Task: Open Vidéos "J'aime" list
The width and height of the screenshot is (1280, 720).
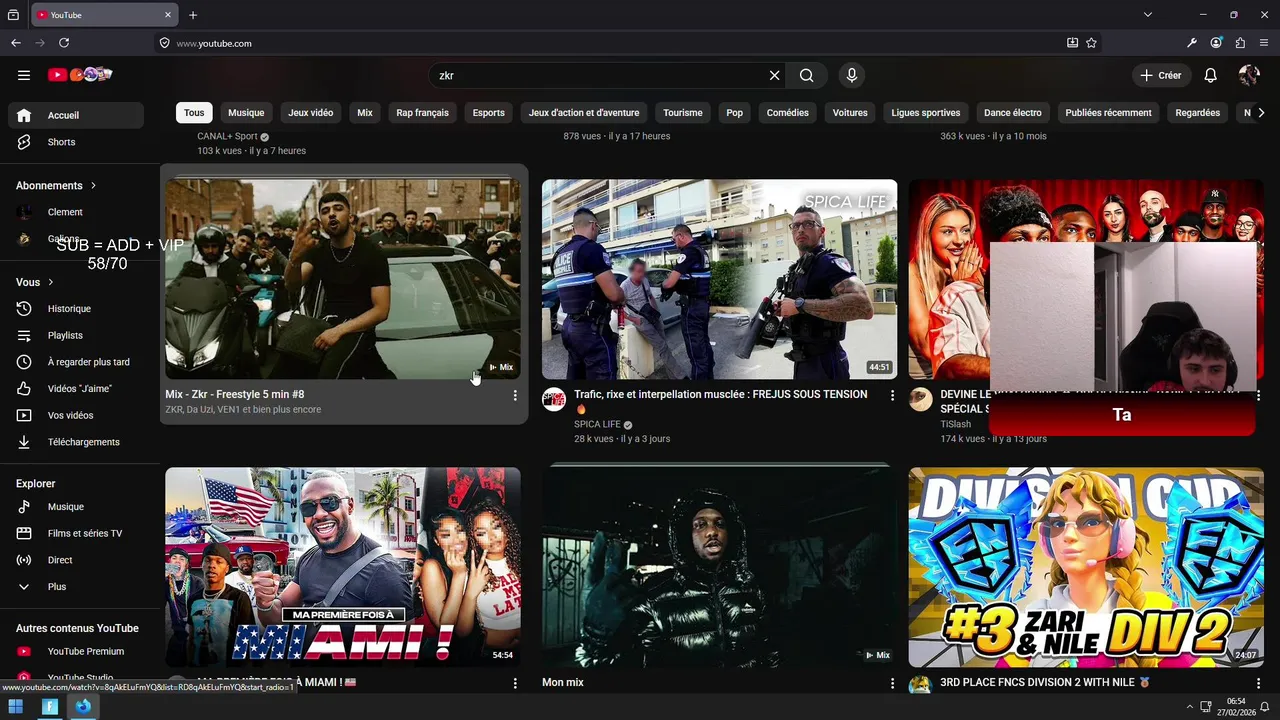Action: pyautogui.click(x=76, y=388)
